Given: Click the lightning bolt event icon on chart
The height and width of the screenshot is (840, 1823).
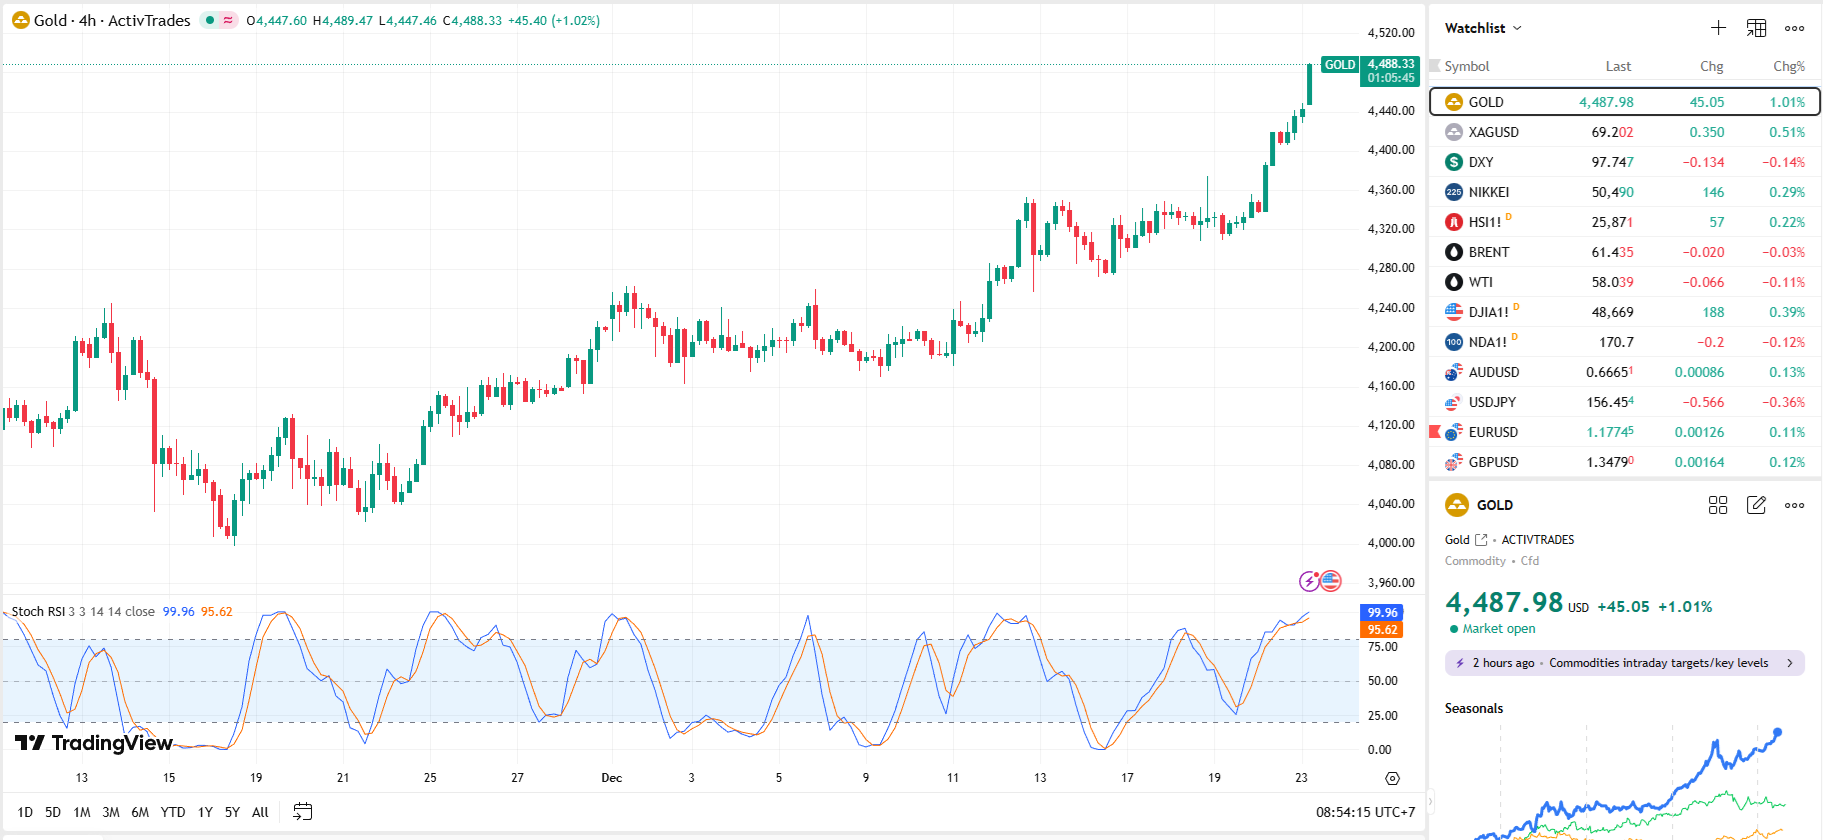Looking at the screenshot, I should tap(1308, 581).
